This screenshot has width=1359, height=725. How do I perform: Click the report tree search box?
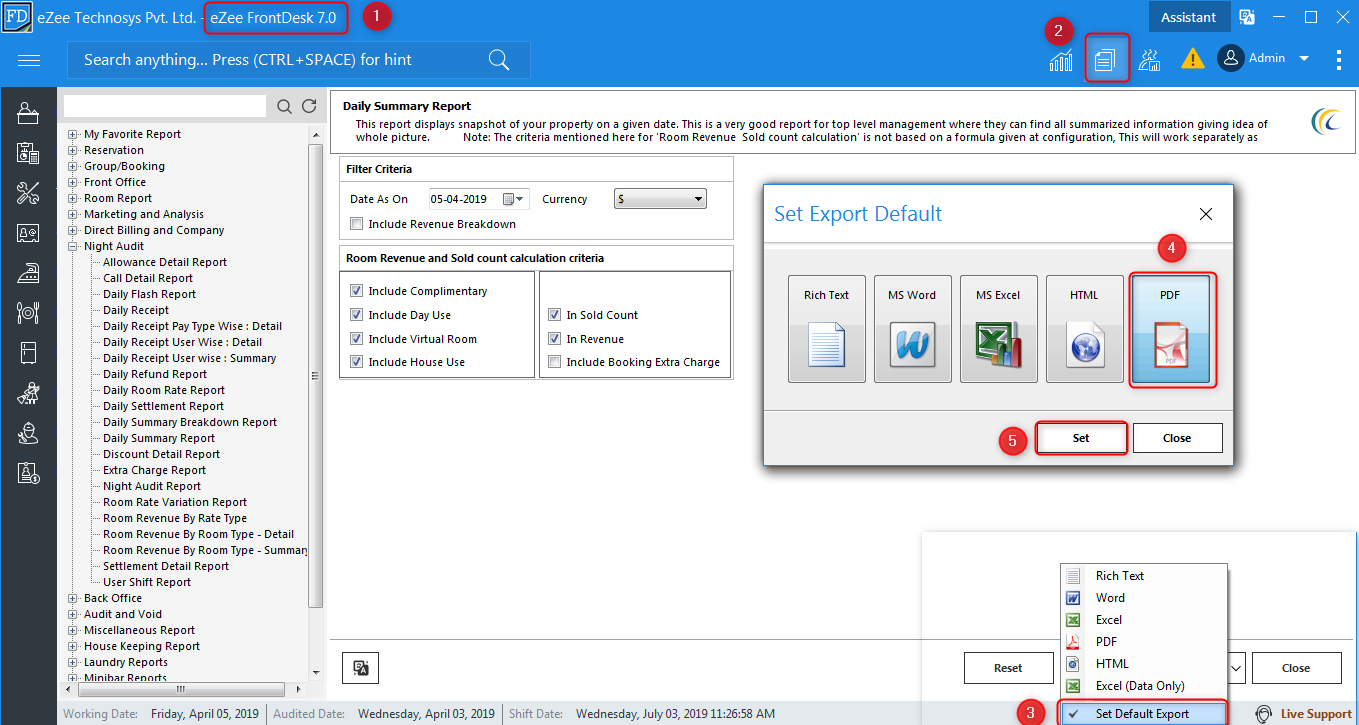[x=165, y=106]
